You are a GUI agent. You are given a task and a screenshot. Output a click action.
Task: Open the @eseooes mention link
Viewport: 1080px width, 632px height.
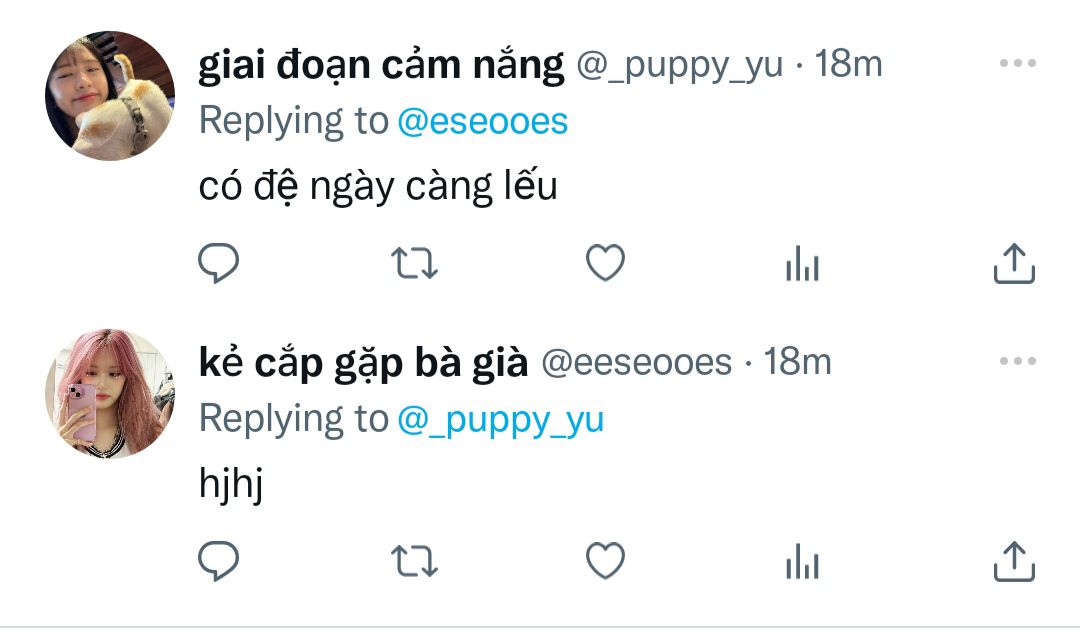[483, 122]
